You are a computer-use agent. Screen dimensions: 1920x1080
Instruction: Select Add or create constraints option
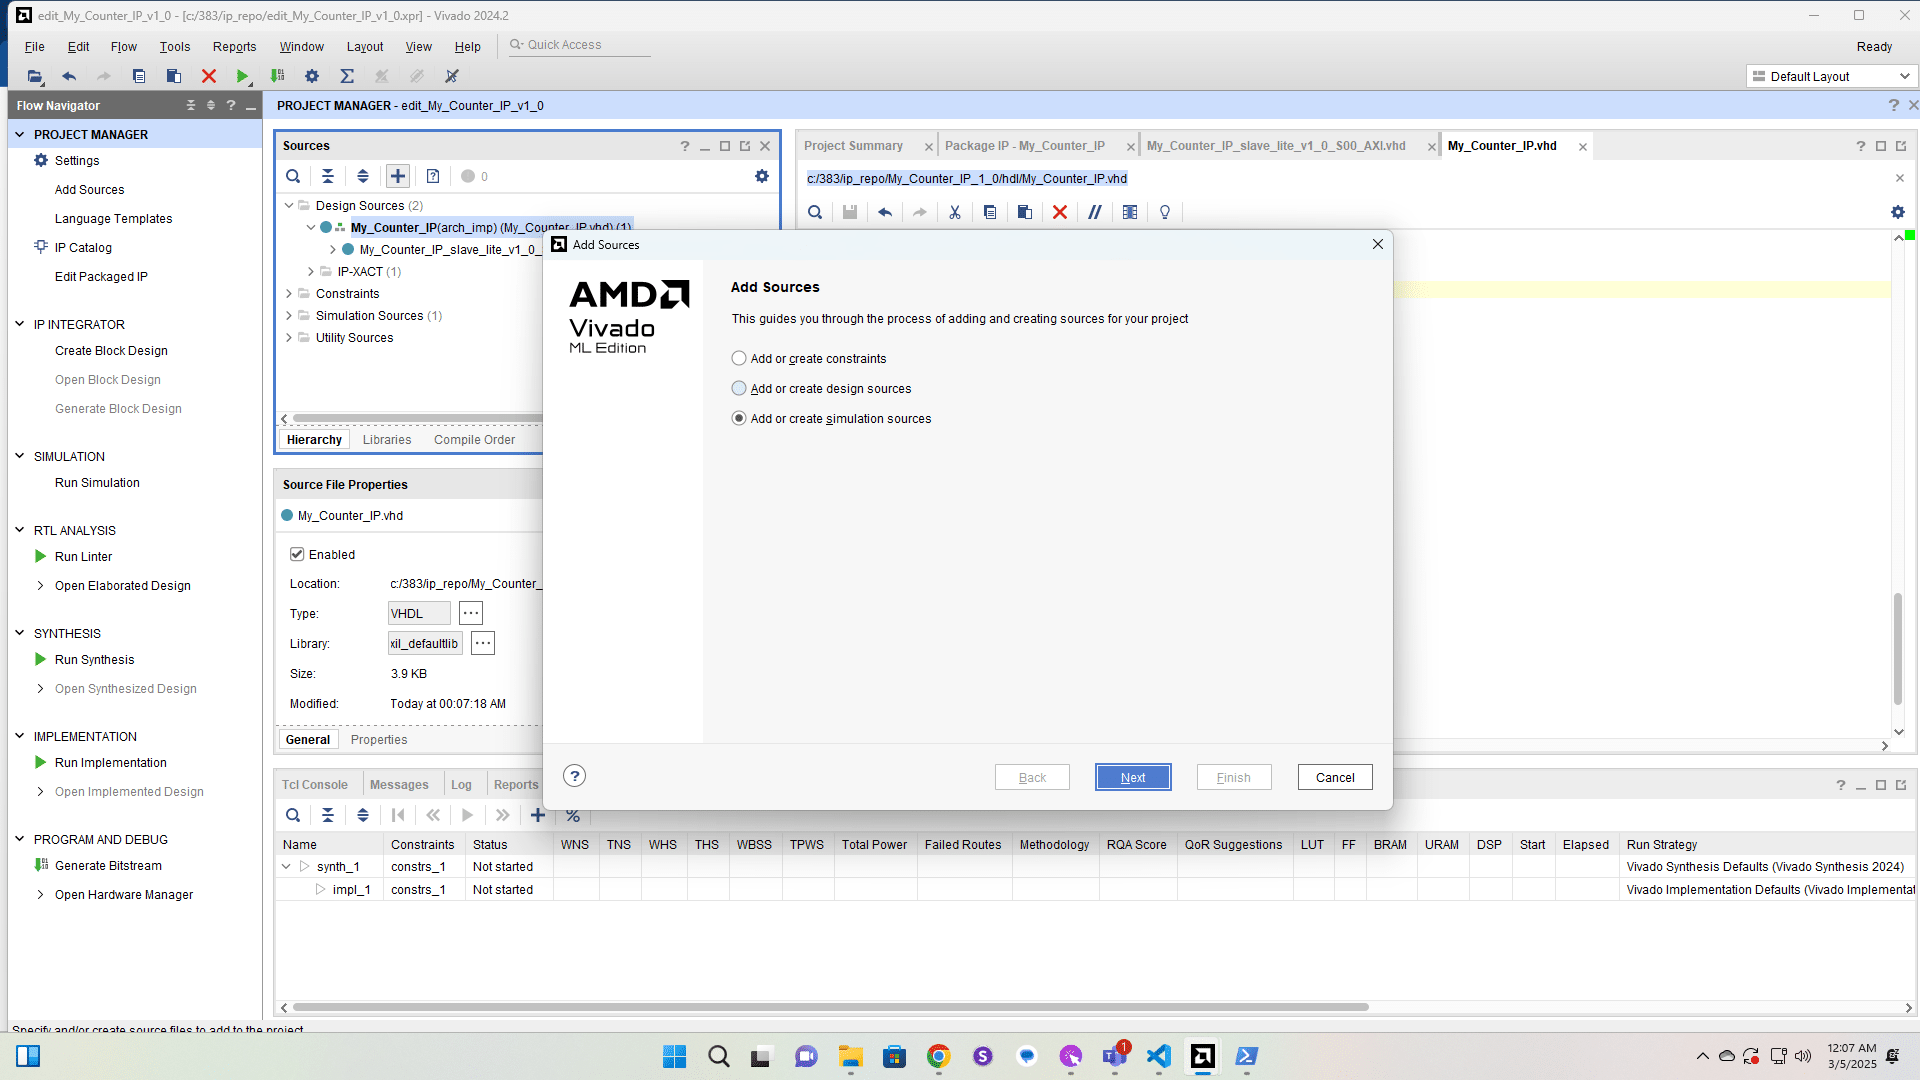coord(739,358)
